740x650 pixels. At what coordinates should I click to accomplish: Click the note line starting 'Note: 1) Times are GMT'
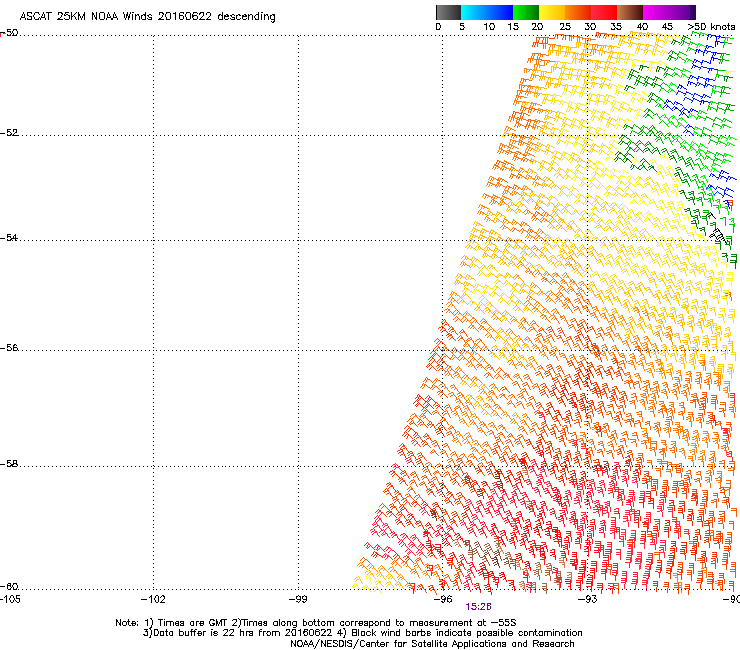316,623
